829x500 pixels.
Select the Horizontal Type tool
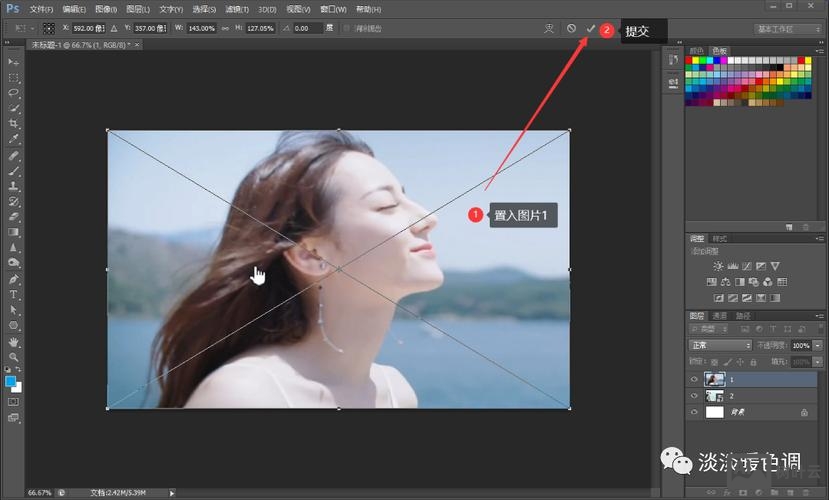click(x=14, y=295)
